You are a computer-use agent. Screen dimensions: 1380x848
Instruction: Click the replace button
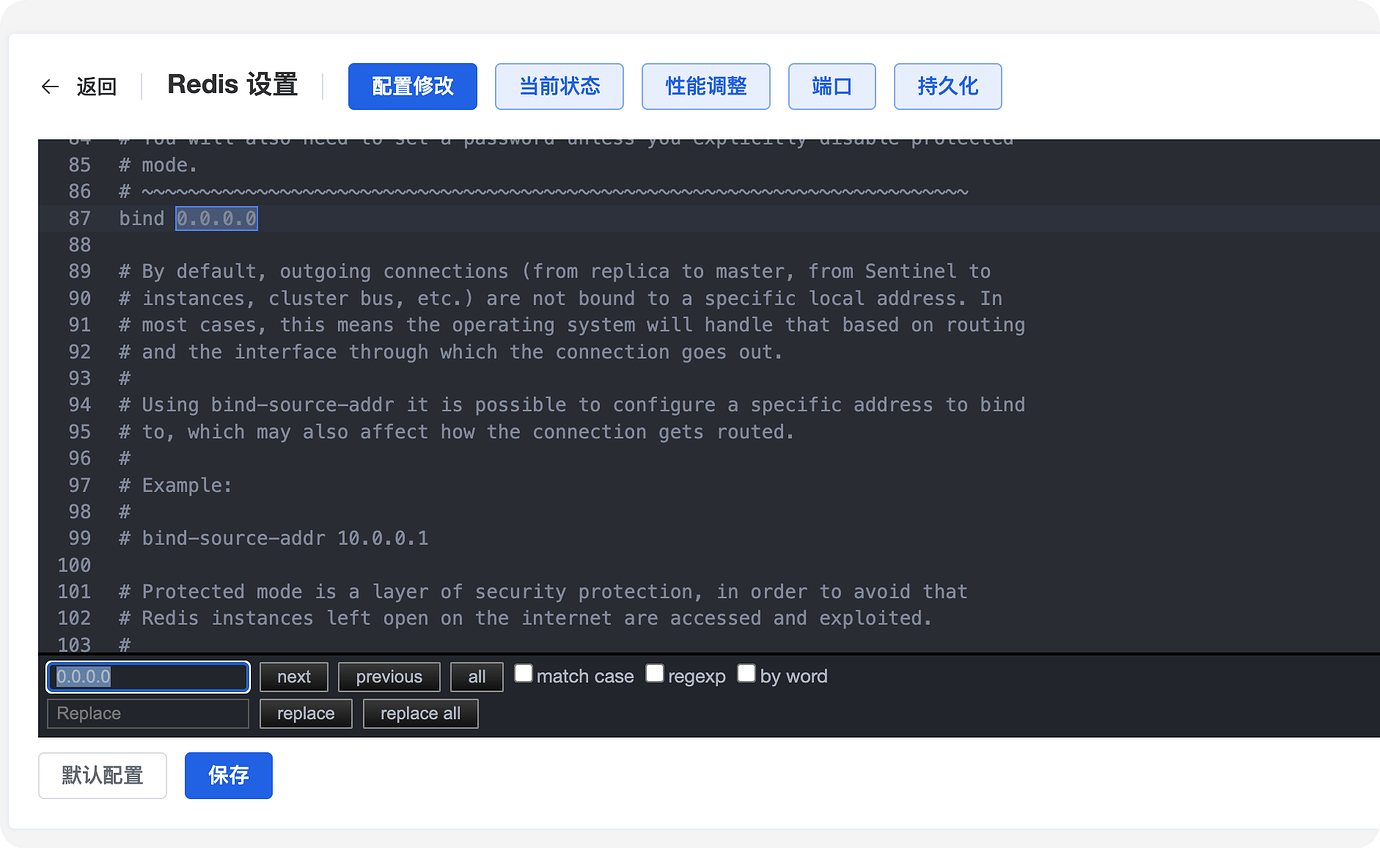click(305, 713)
